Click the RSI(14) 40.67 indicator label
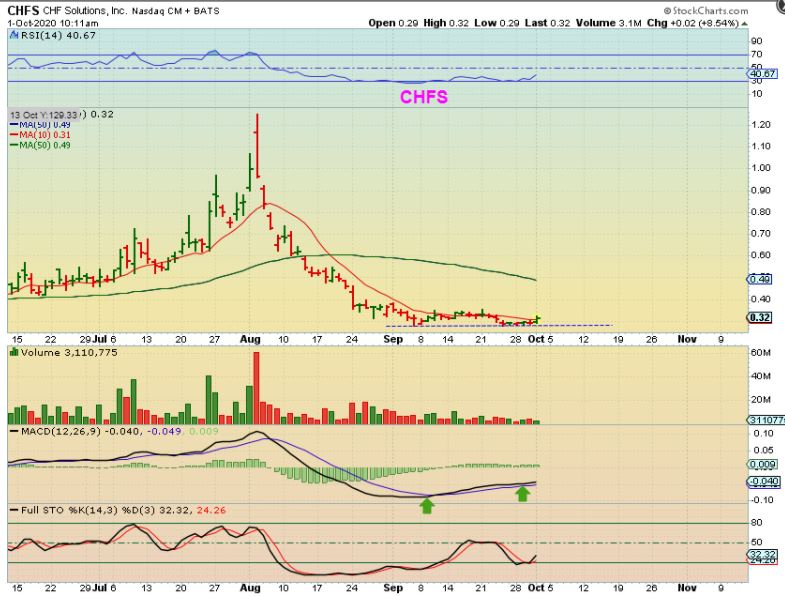 pyautogui.click(x=58, y=36)
